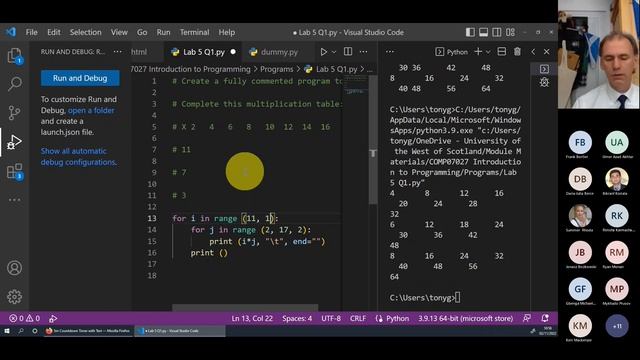Click the chevron left of terminal close
The width and height of the screenshot is (640, 360).
tap(533, 52)
